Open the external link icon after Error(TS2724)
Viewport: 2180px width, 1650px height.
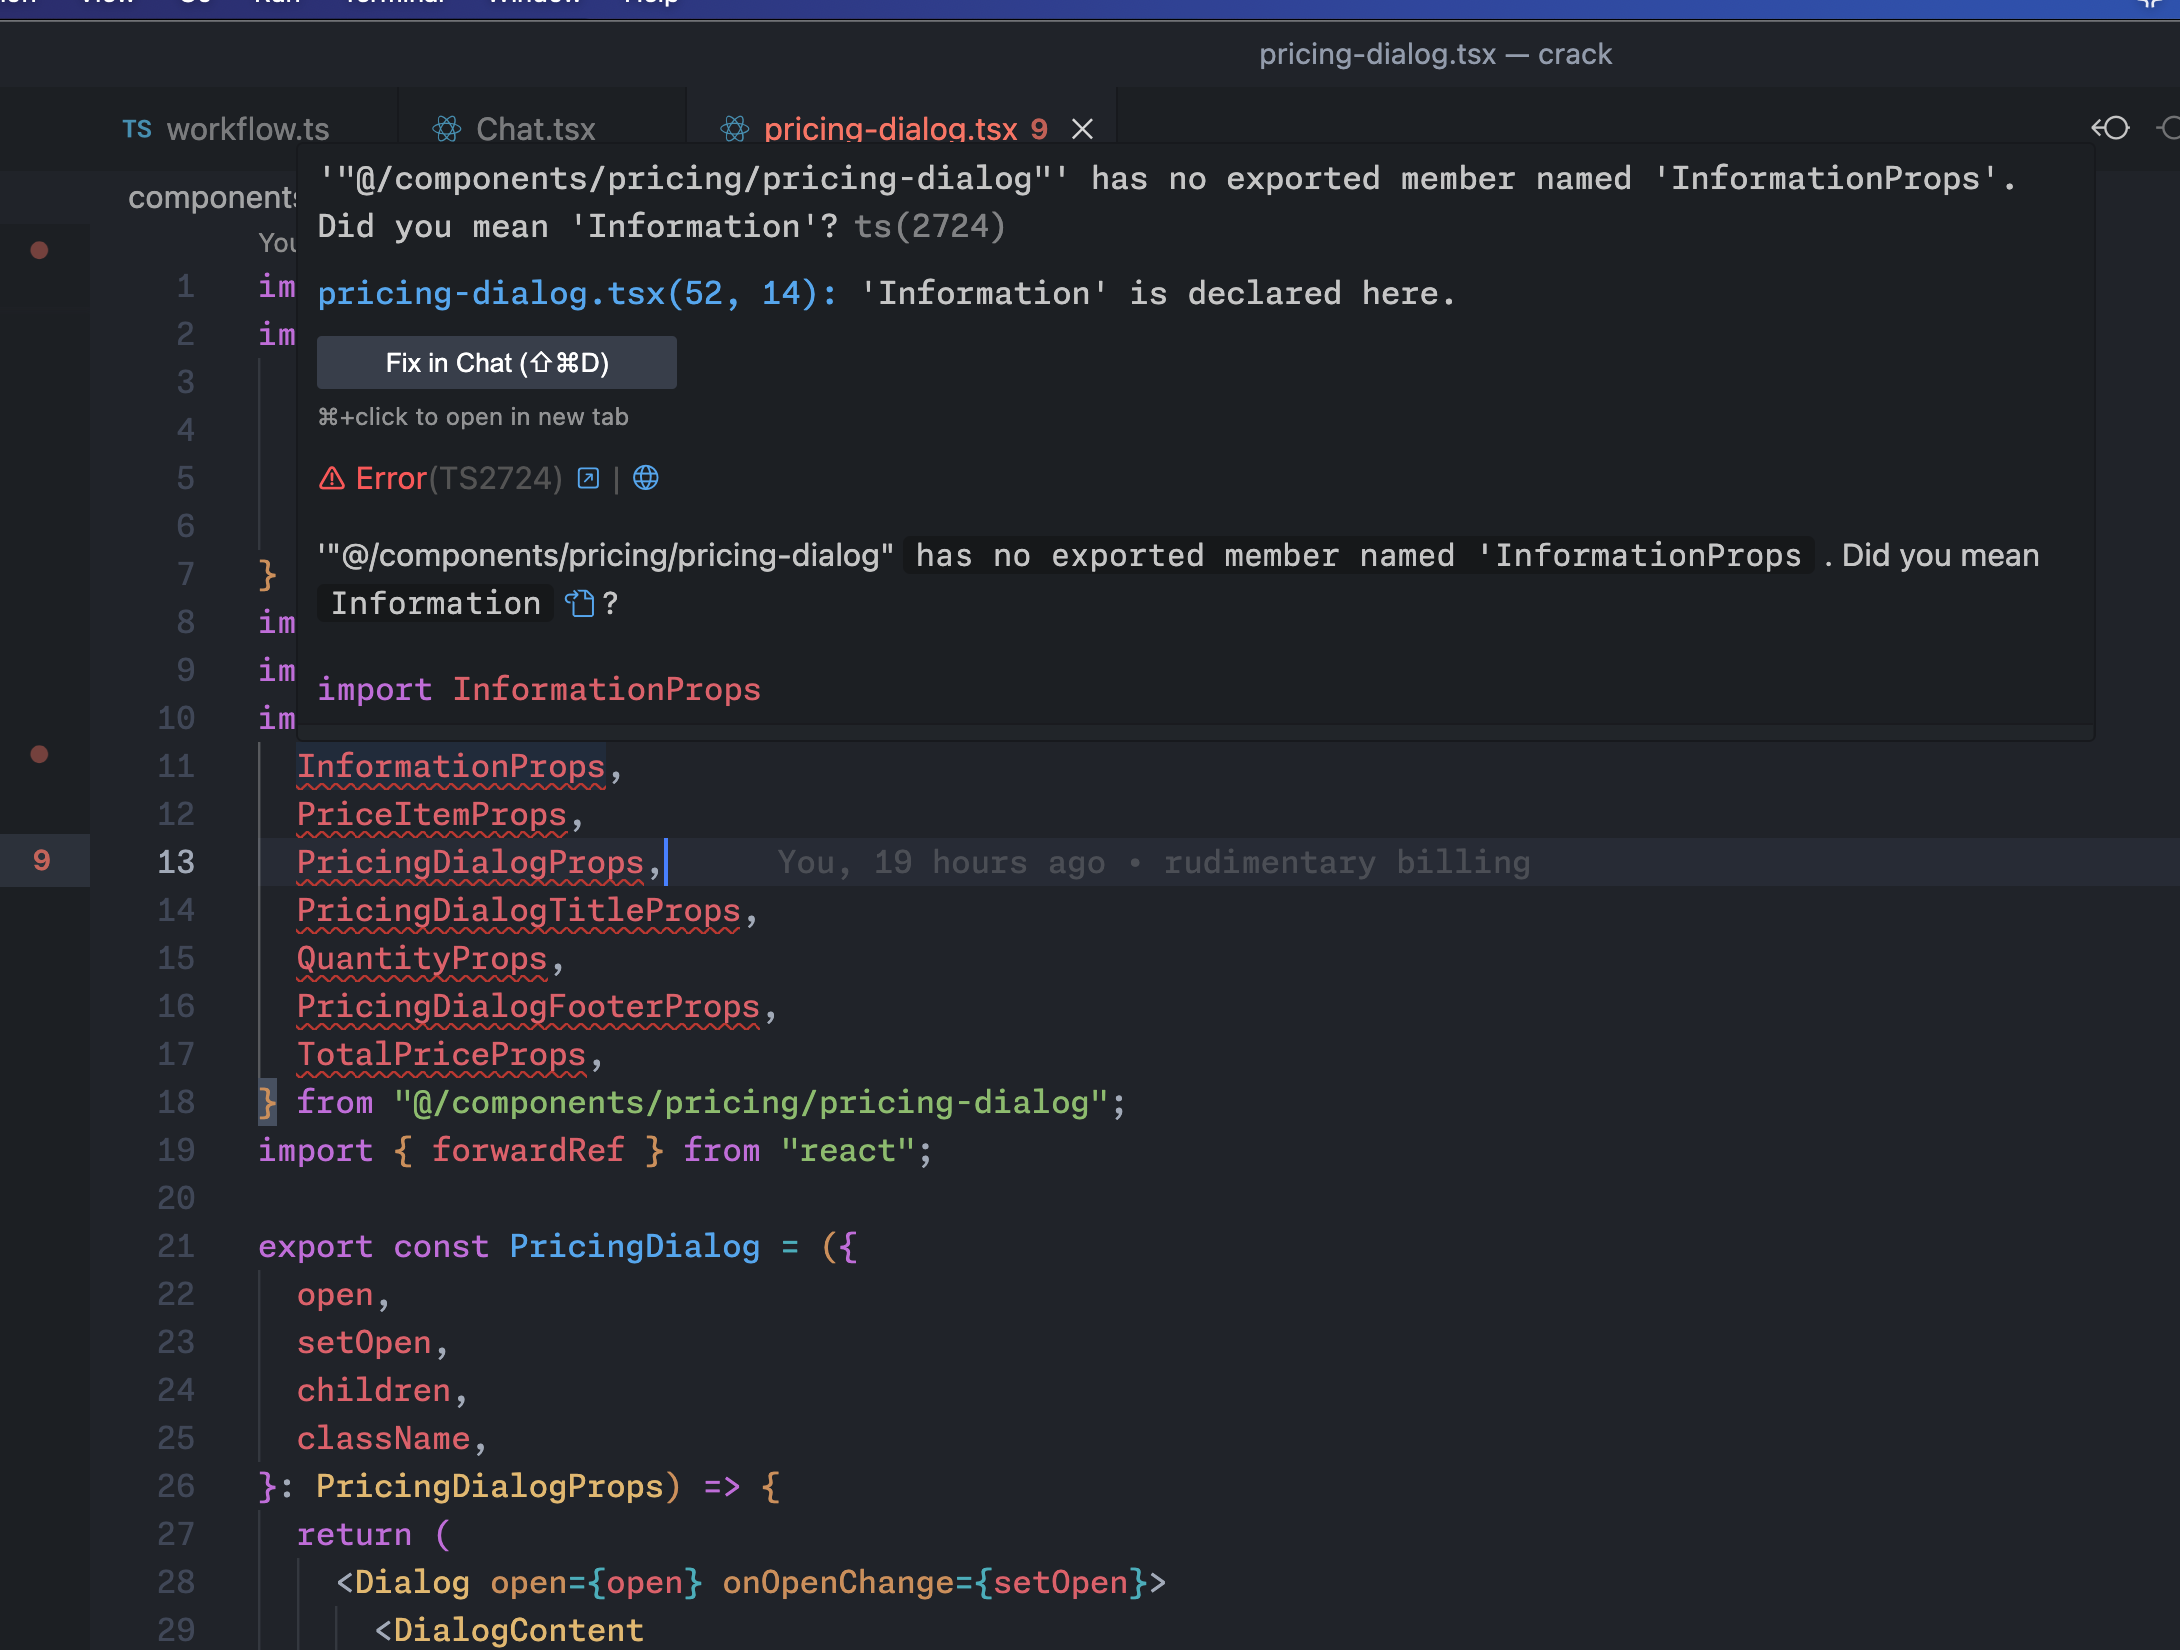click(589, 478)
